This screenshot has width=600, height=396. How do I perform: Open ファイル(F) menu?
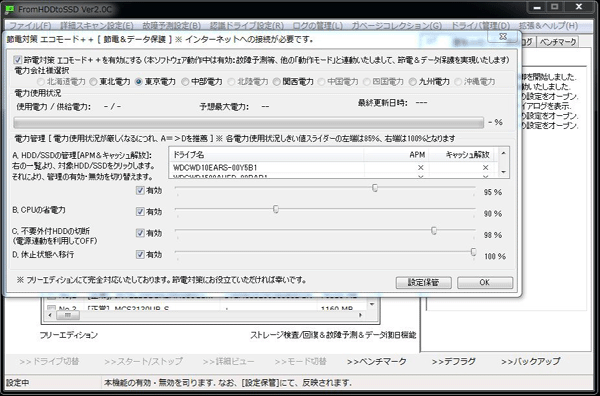point(30,26)
